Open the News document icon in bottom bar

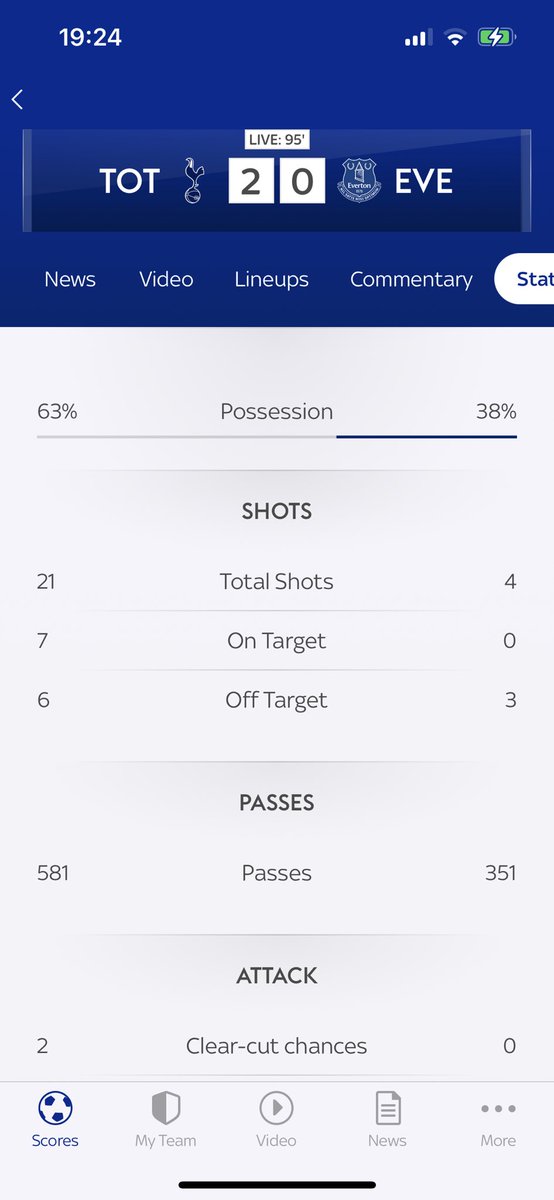387,1108
